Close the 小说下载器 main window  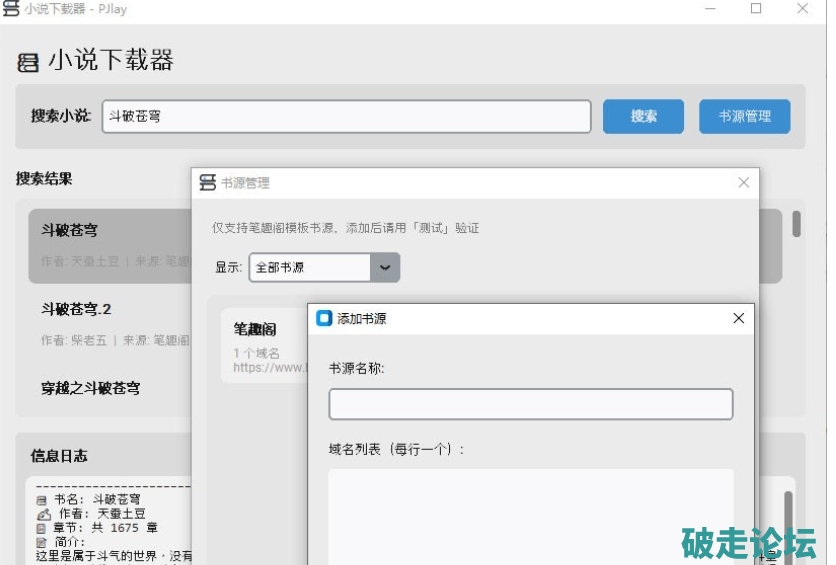tap(802, 9)
